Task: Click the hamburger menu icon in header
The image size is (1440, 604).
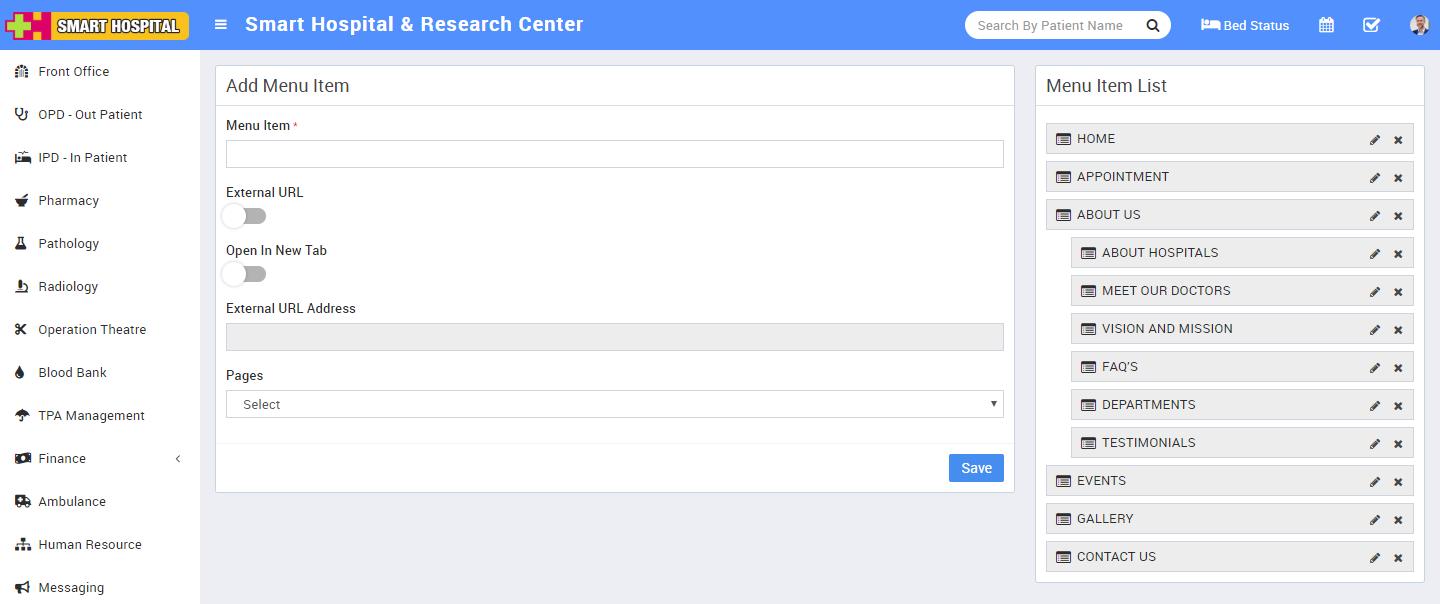Action: click(221, 25)
